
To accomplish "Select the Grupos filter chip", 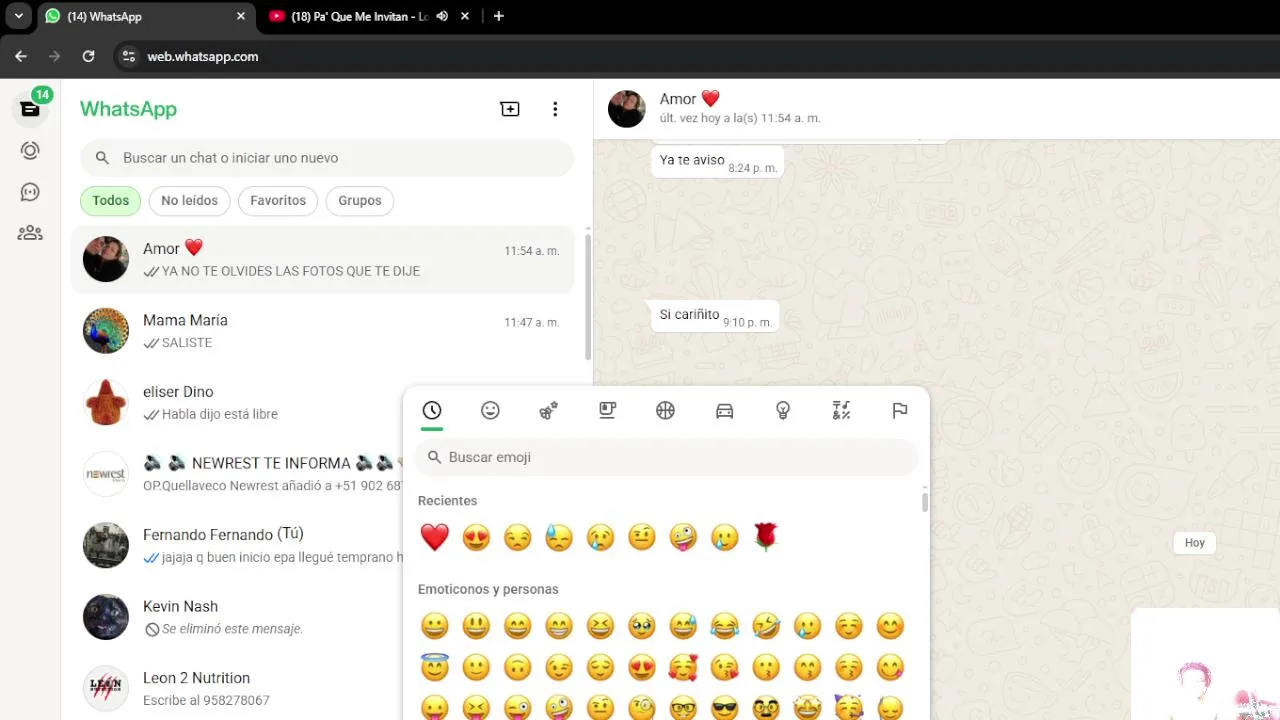I will [360, 201].
